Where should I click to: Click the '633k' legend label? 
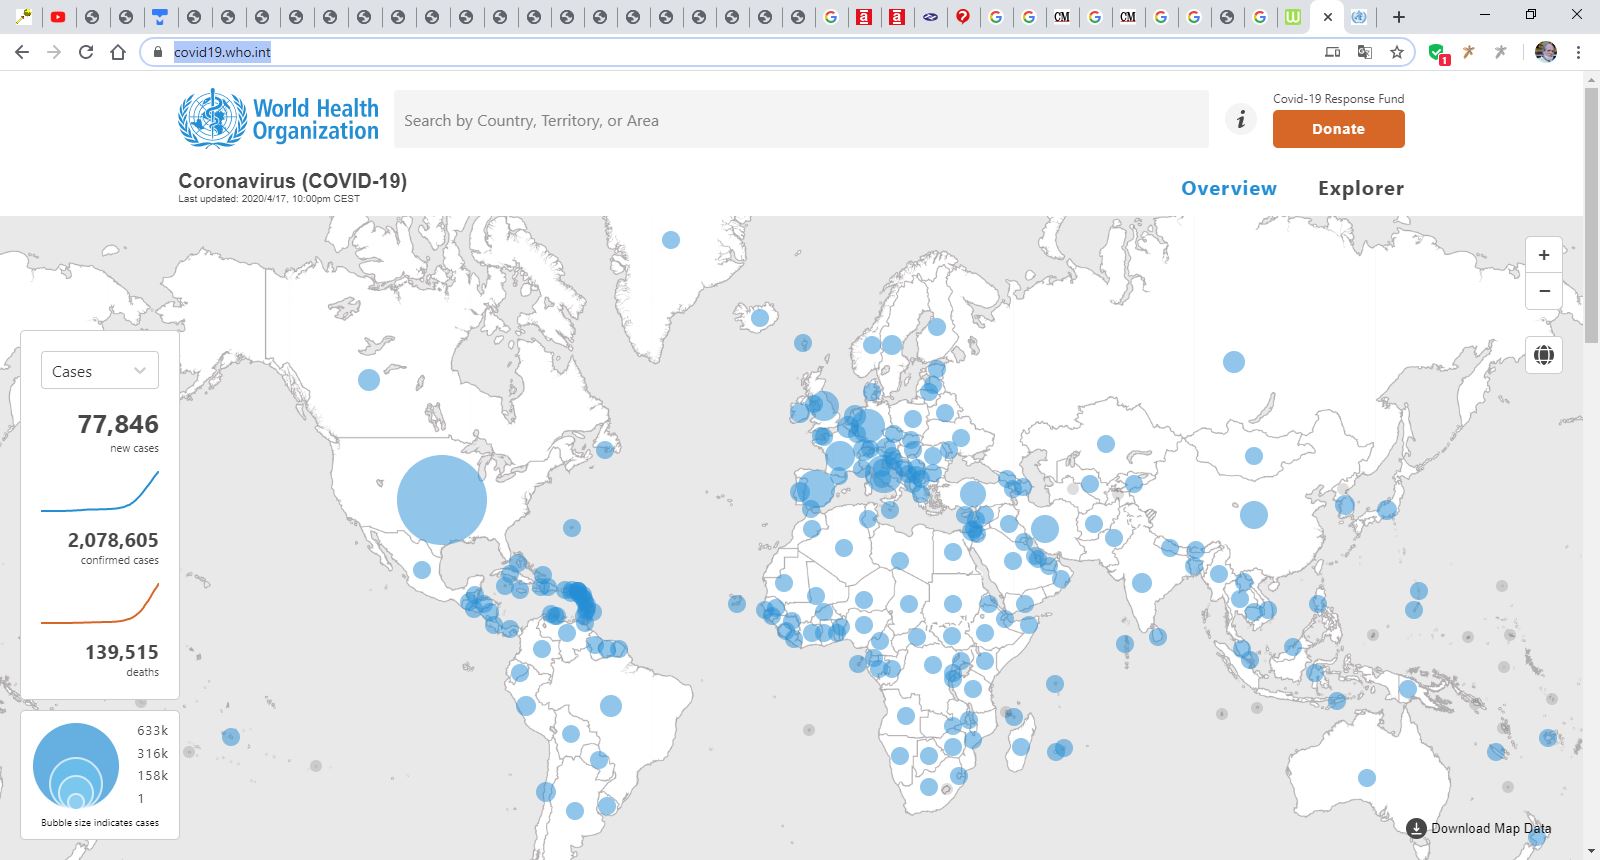click(x=153, y=731)
